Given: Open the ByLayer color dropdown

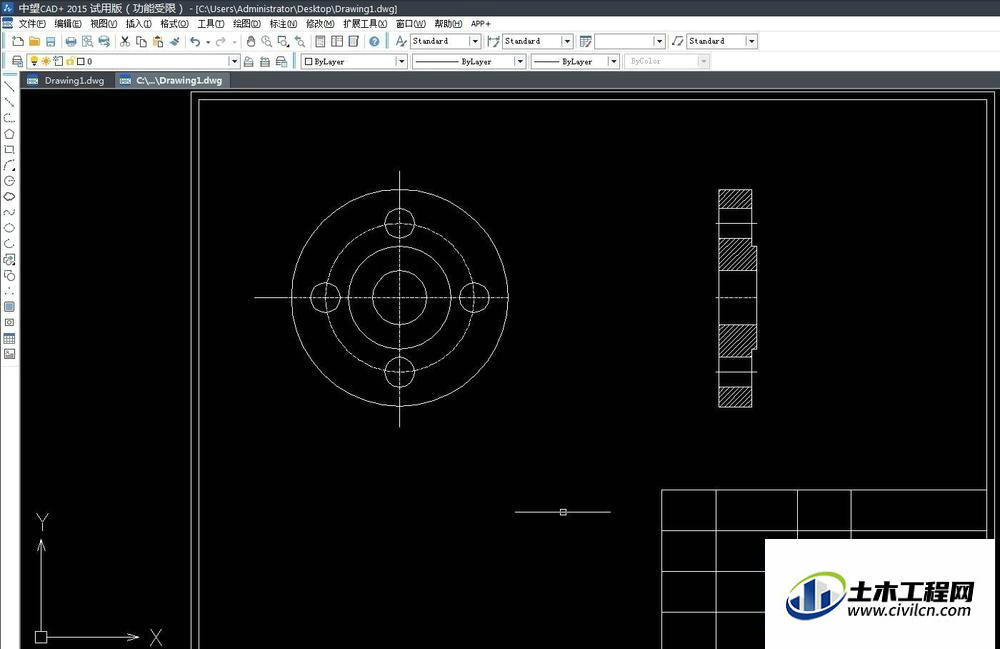Looking at the screenshot, I should pos(401,61).
